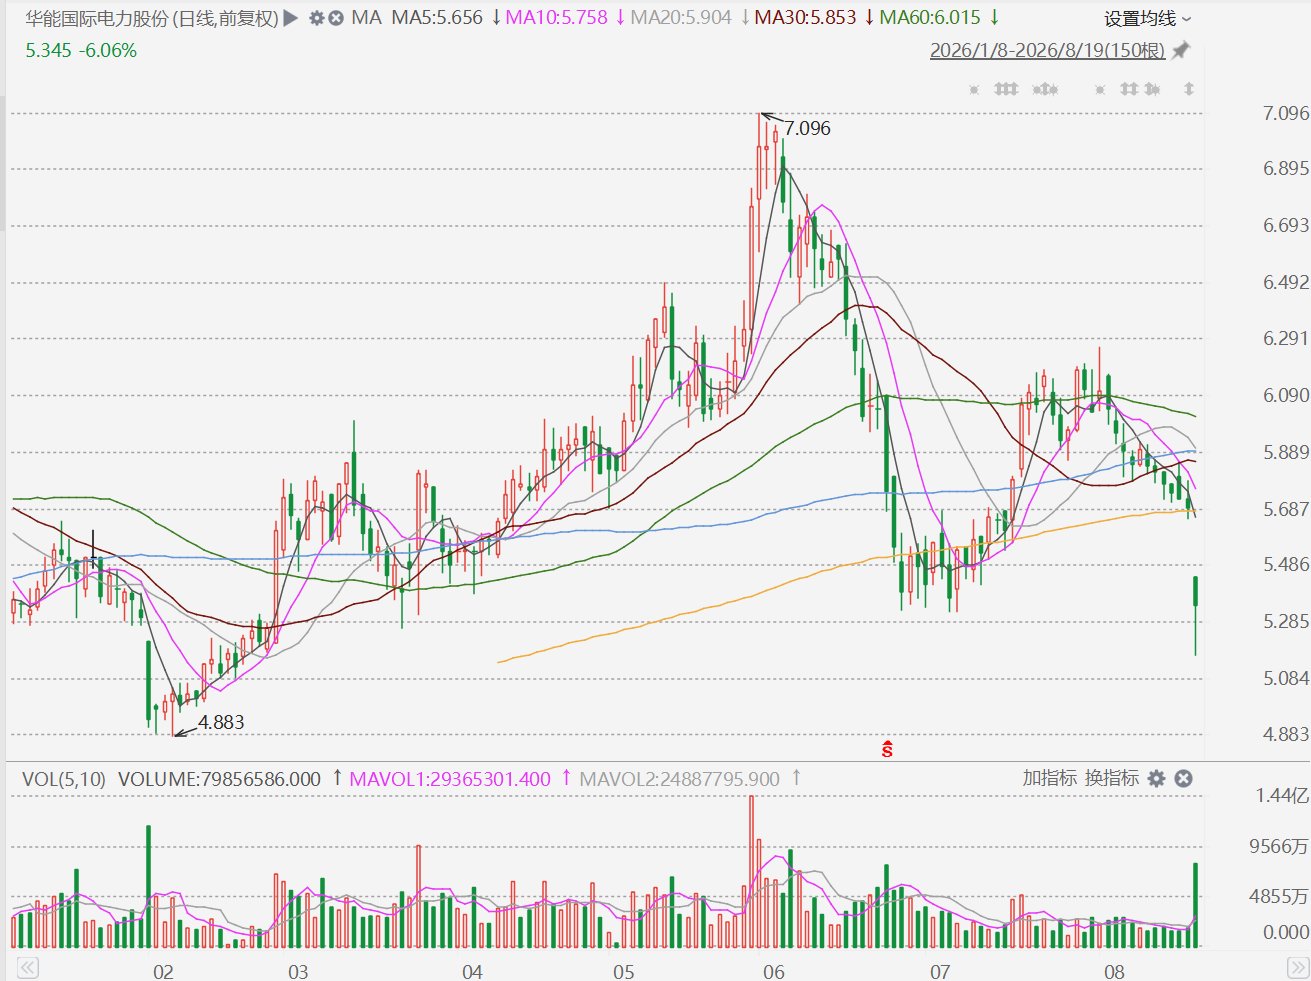Open the 2026/1/8-2026/8/19(150根) date range link

pos(1048,50)
